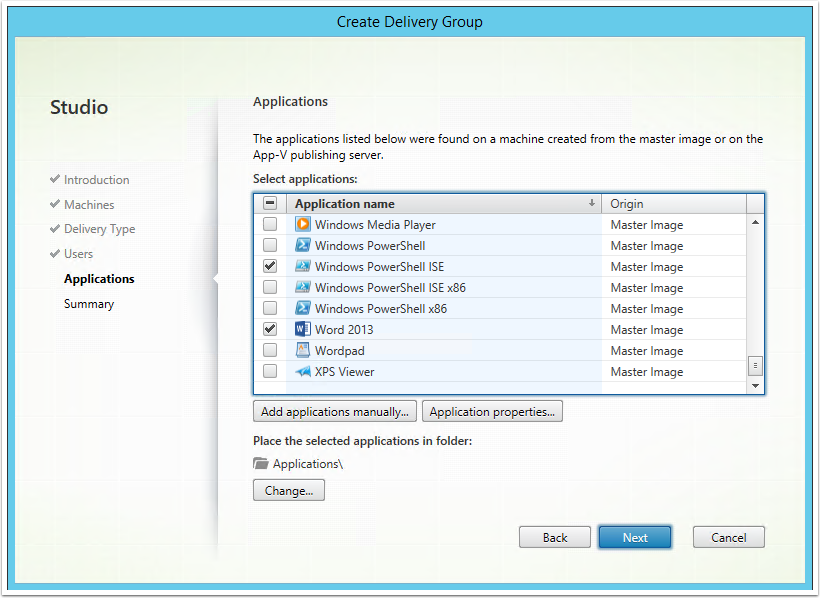The width and height of the screenshot is (820, 598).
Task: Click the Applications folder icon
Action: [260, 464]
